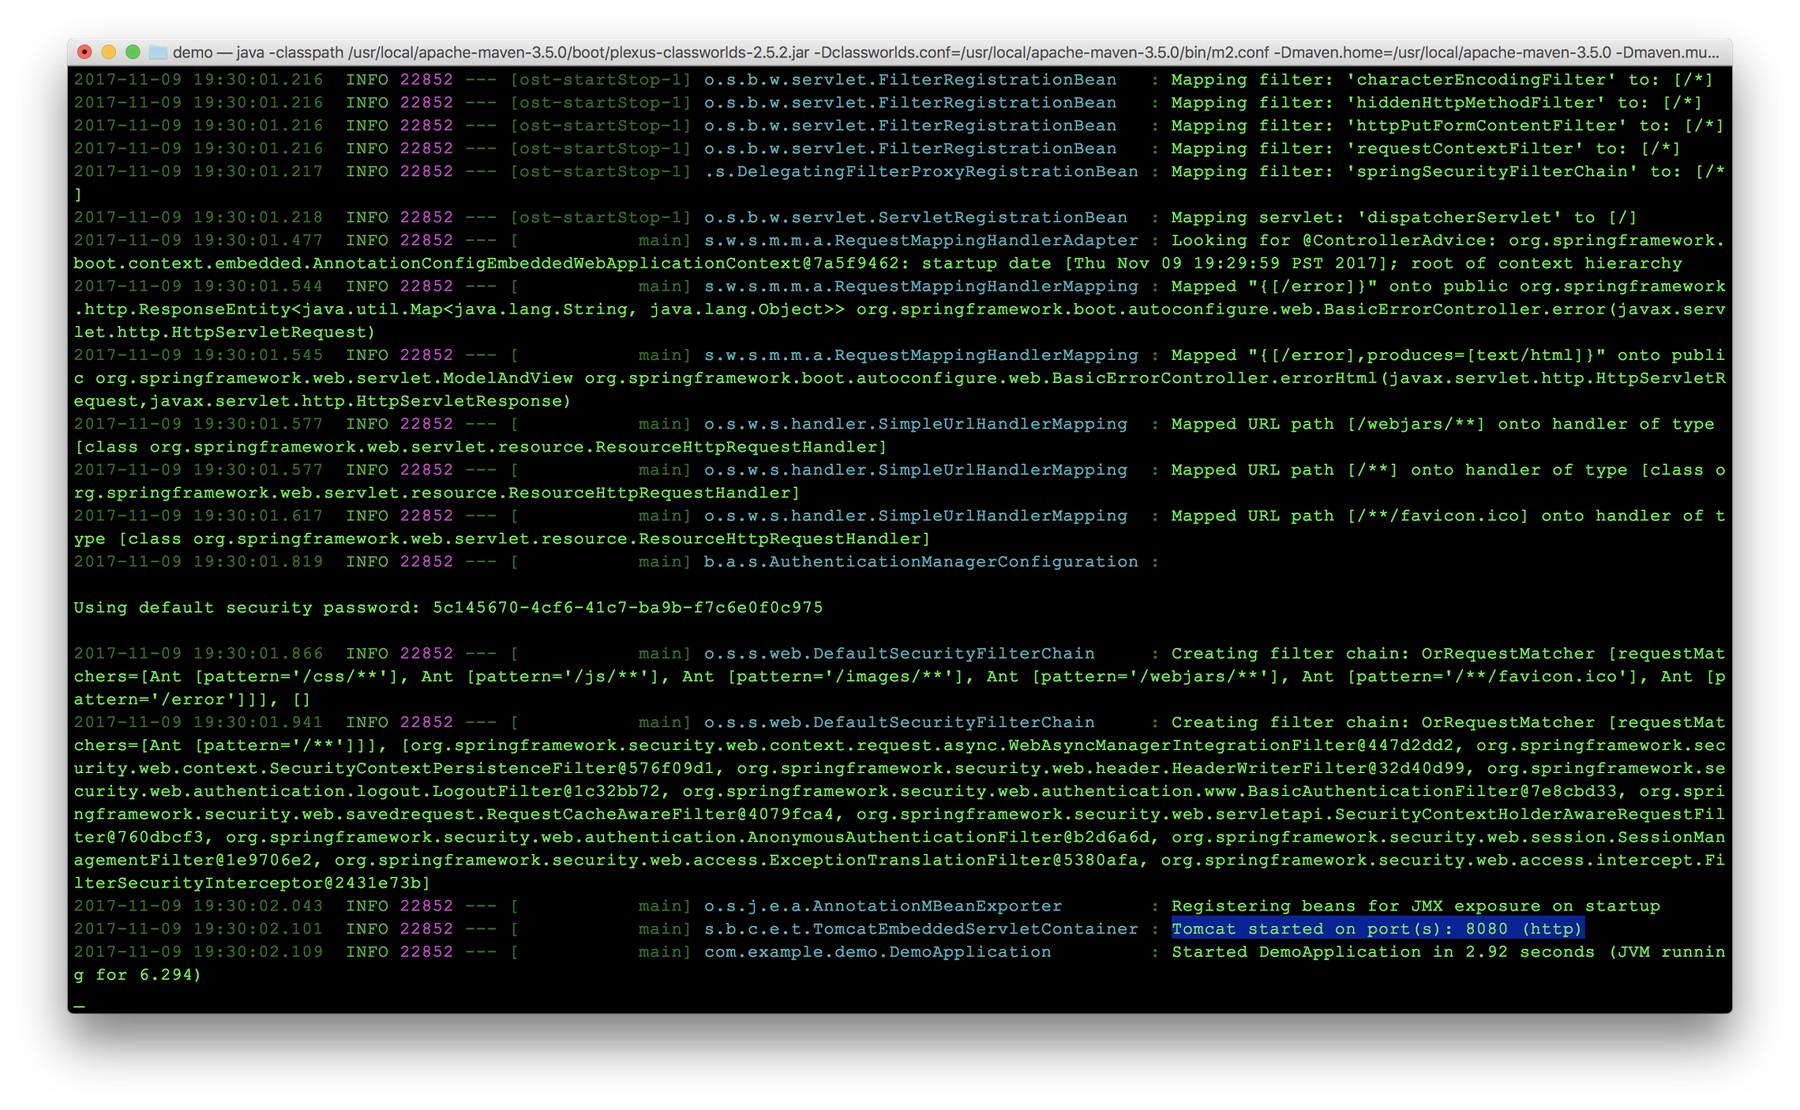Click 'characterEncodingFilter' mapping filter message
This screenshot has height=1110, width=1800.
point(1441,80)
